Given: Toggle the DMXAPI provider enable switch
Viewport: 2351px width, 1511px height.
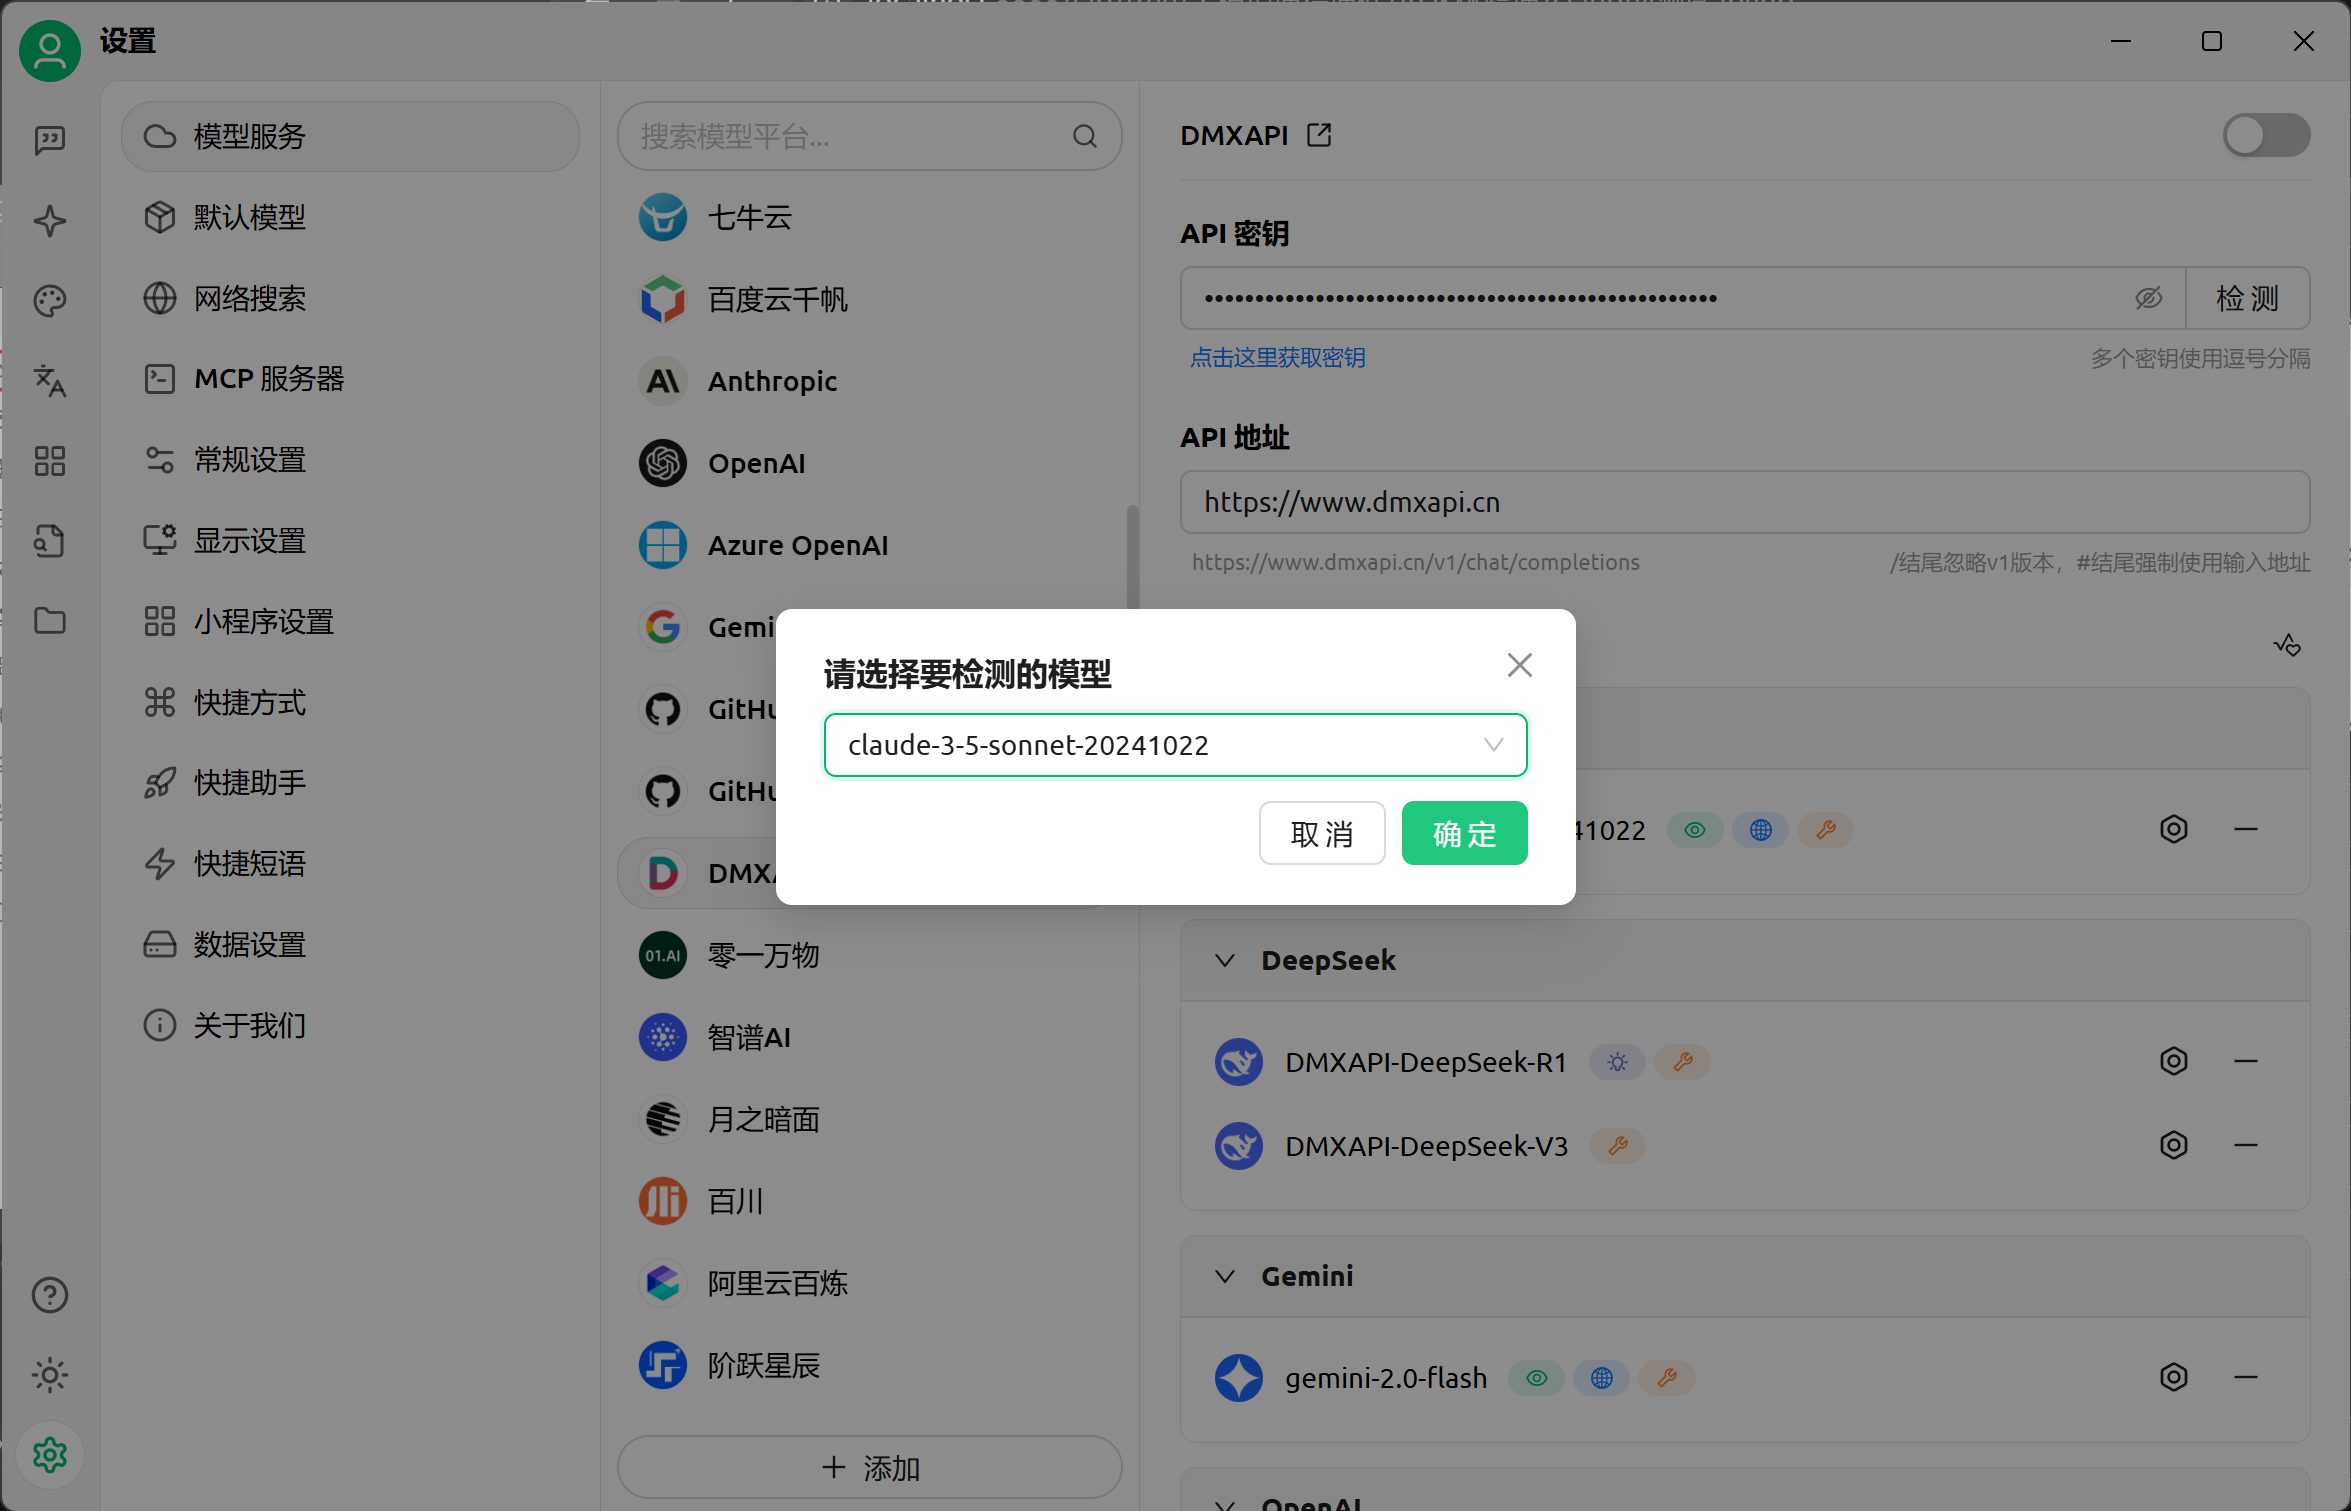Looking at the screenshot, I should click(2266, 135).
